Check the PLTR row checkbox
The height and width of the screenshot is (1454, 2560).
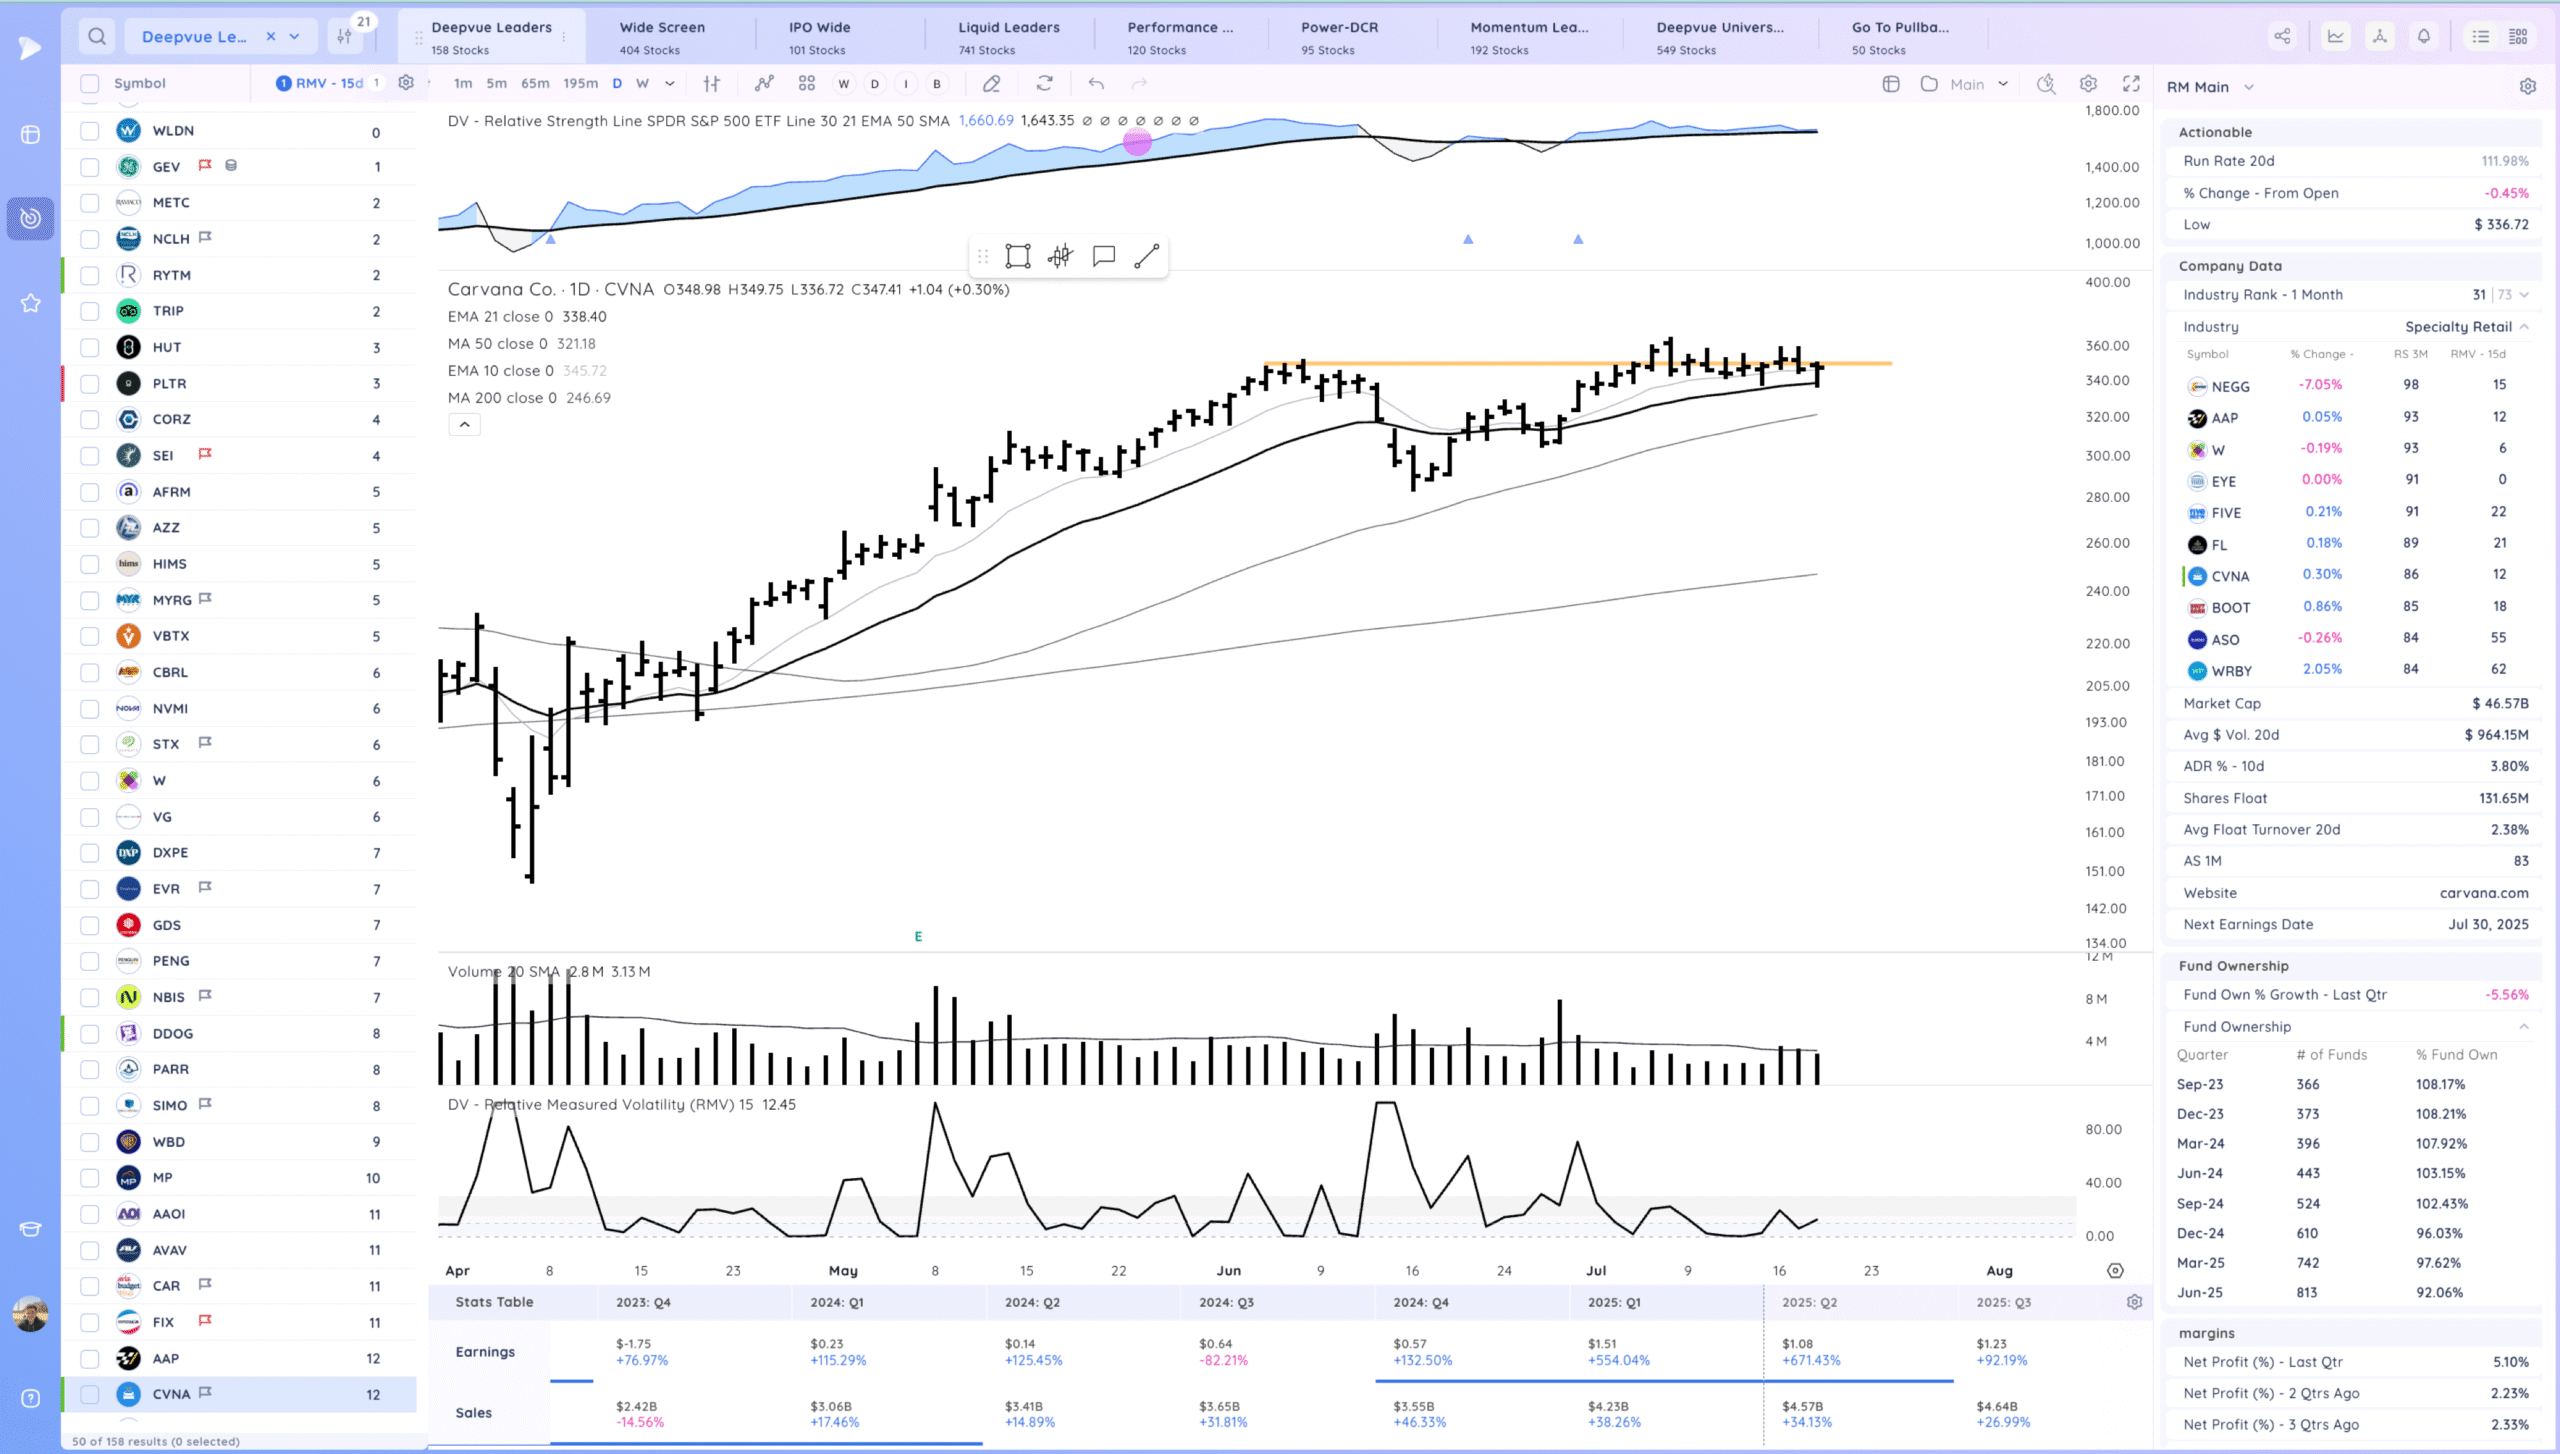point(90,384)
